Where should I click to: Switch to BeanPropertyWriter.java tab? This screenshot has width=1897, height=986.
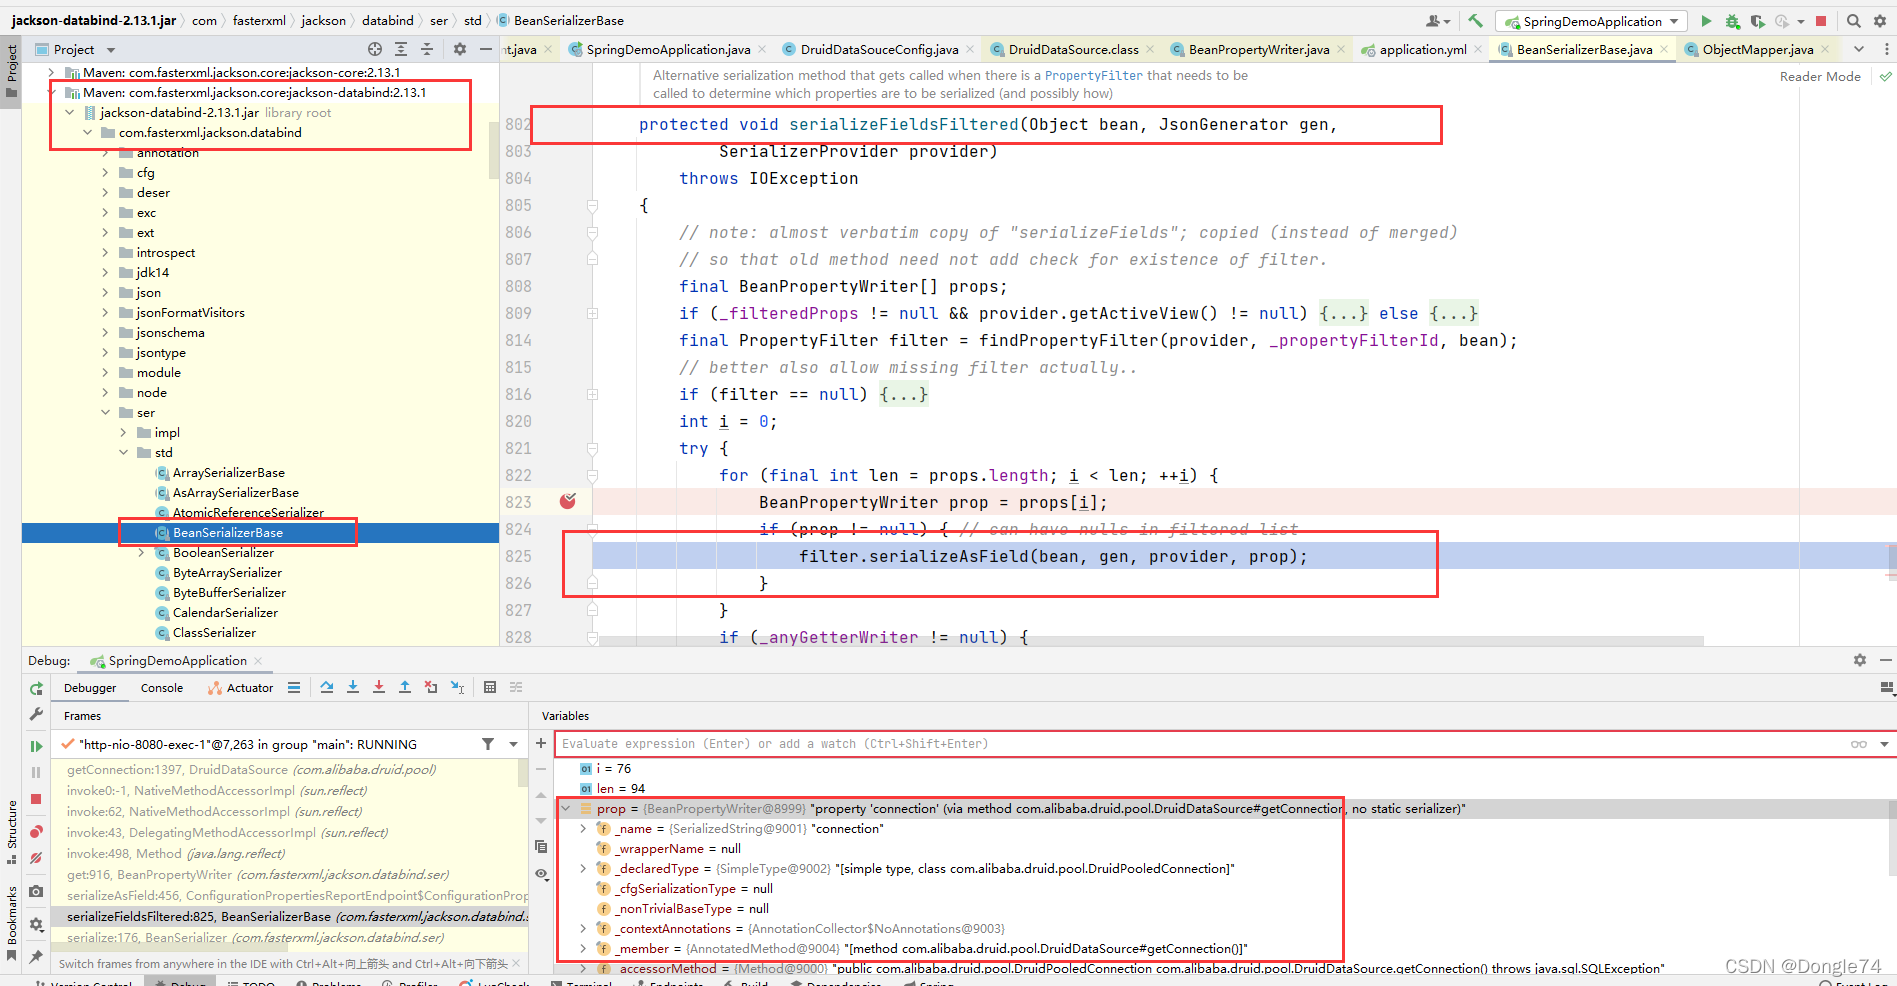1259,49
